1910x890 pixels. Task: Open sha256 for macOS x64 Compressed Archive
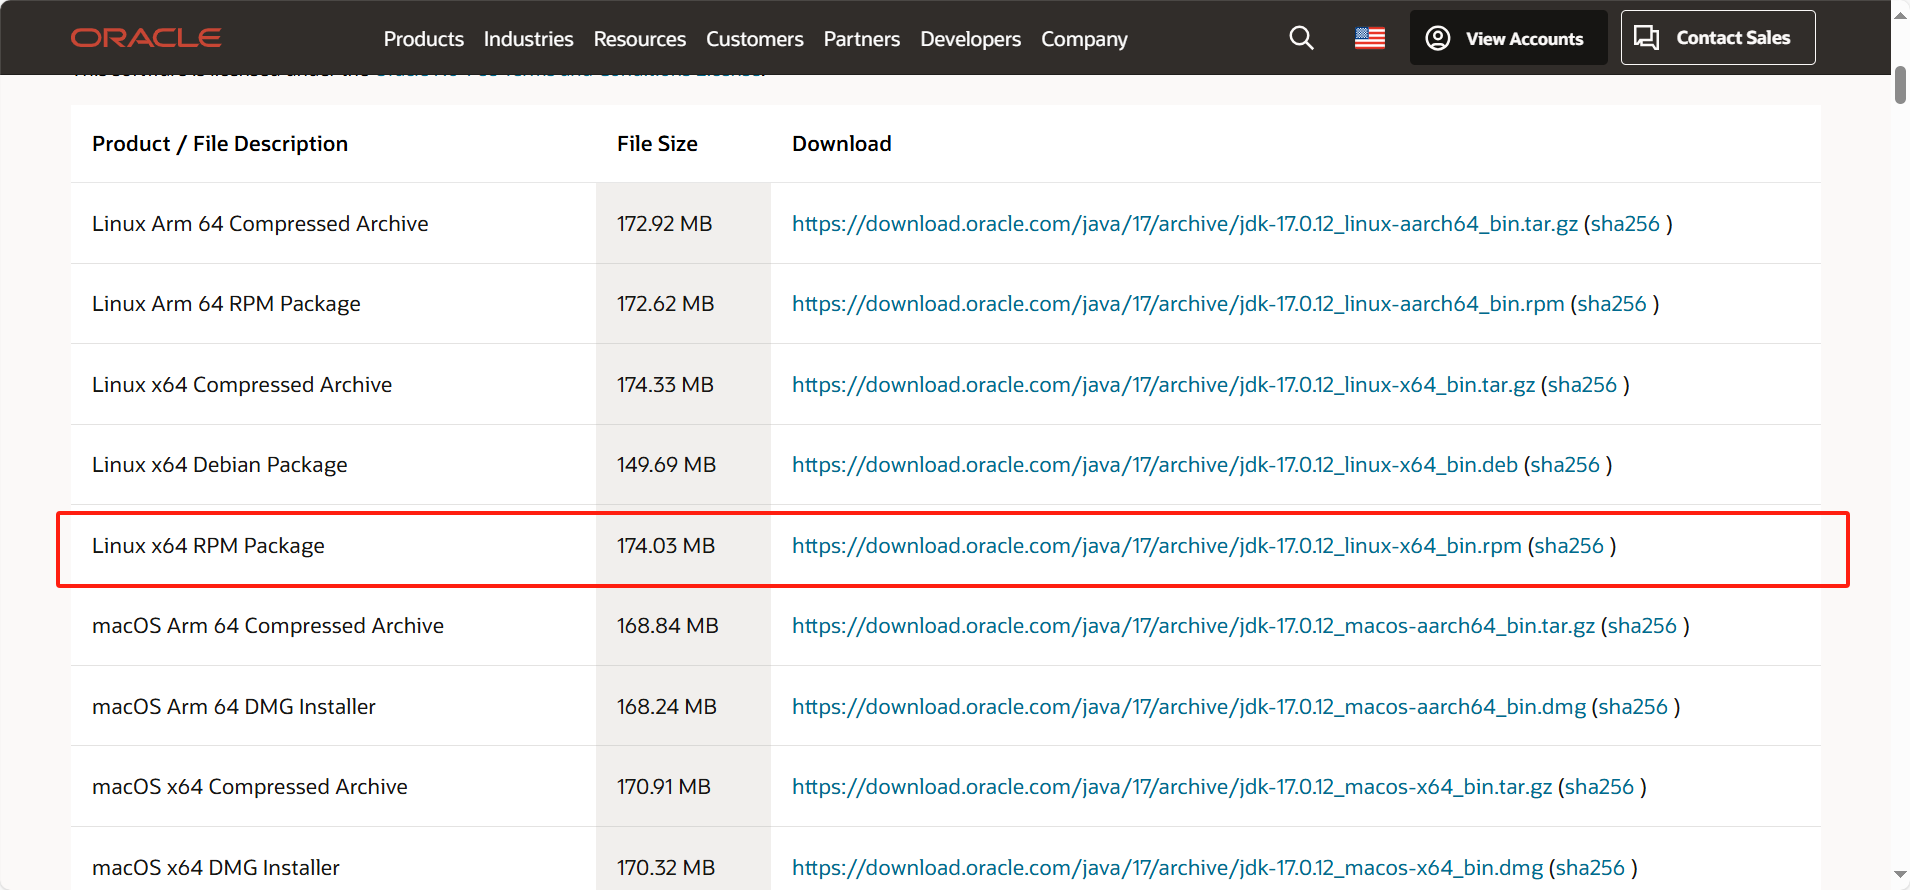point(1598,787)
